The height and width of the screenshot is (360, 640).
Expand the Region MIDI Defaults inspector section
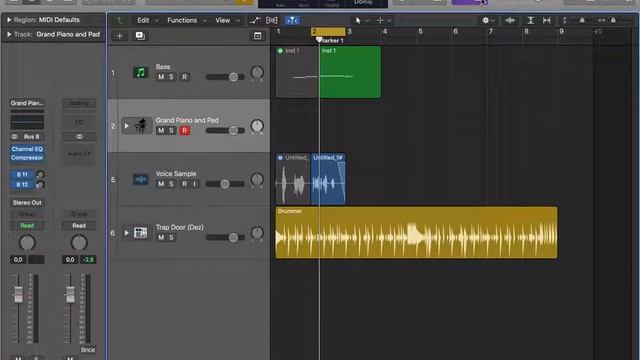9,20
